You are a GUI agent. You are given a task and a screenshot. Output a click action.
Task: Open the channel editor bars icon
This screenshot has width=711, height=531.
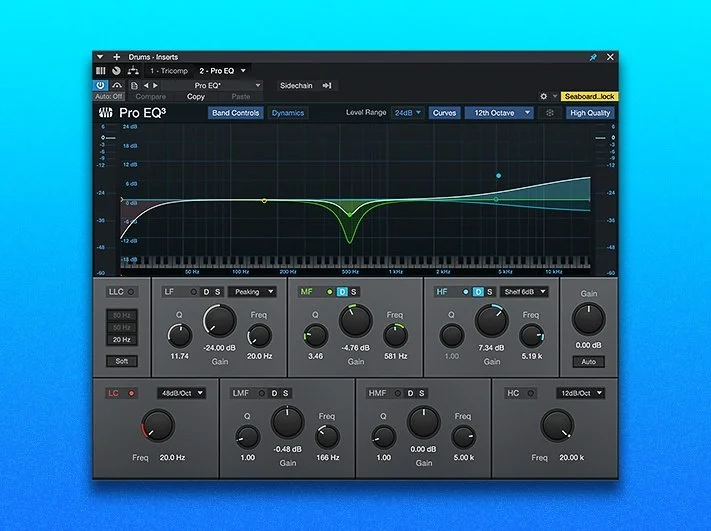point(101,71)
